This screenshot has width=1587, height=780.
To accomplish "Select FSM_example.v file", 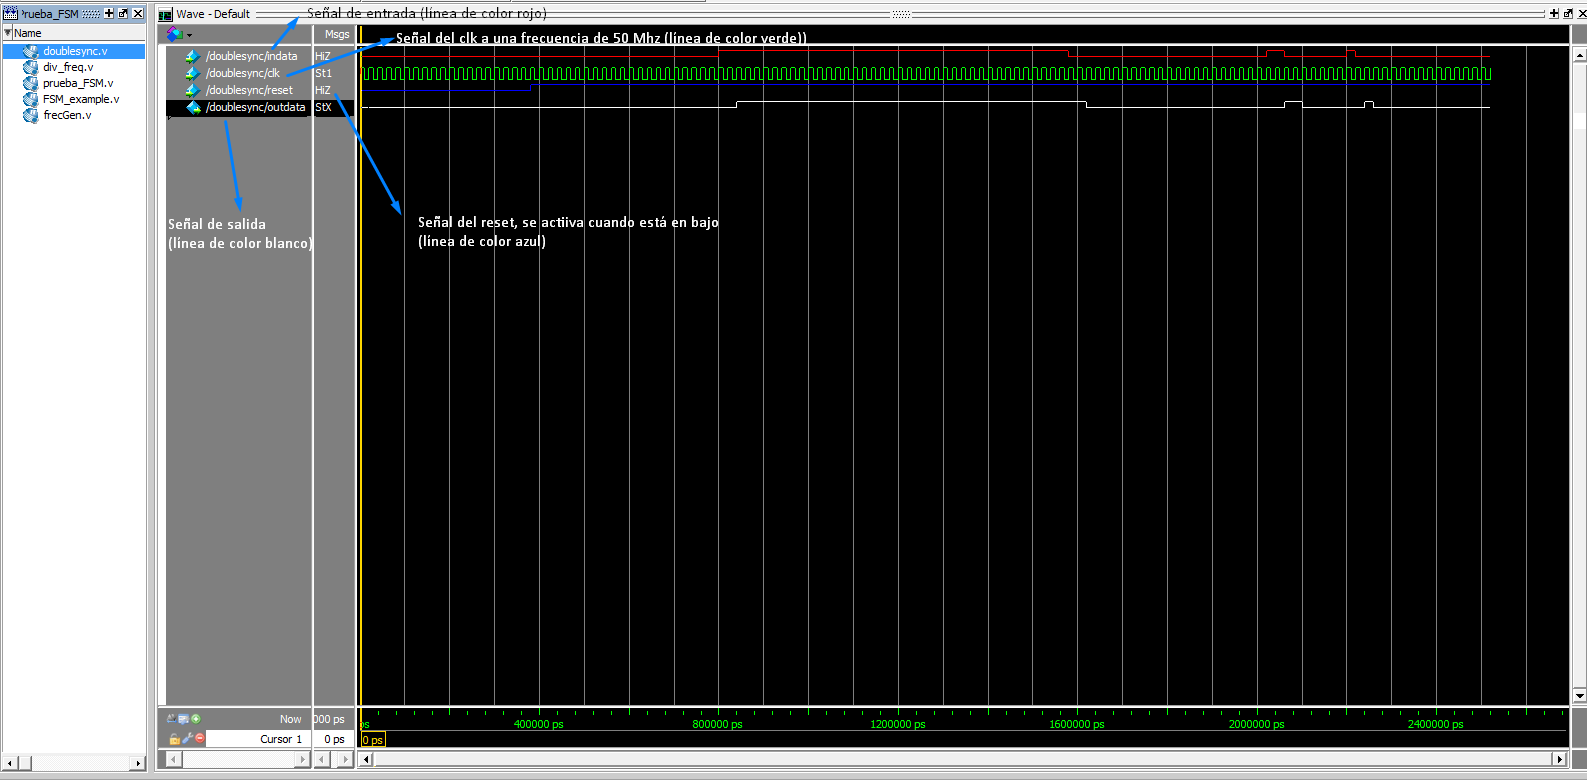I will point(81,99).
